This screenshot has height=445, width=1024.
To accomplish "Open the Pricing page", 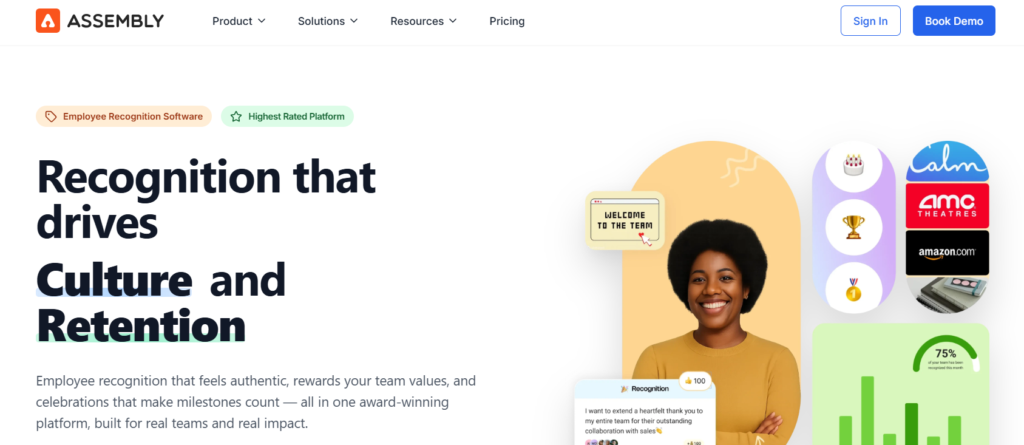I will 507,21.
